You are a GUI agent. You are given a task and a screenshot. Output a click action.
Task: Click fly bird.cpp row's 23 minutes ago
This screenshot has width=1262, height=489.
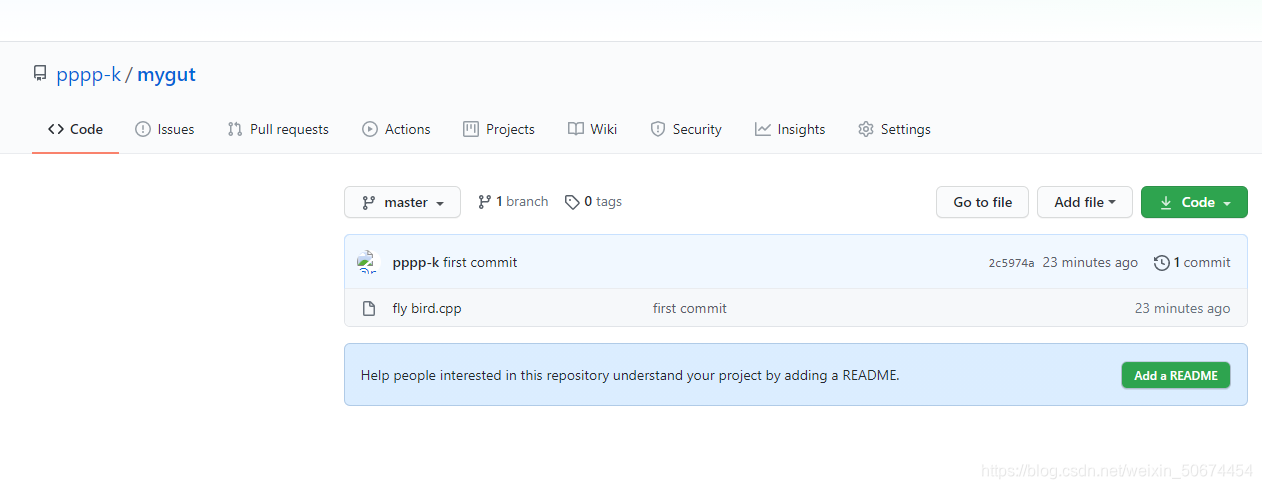coord(1182,308)
